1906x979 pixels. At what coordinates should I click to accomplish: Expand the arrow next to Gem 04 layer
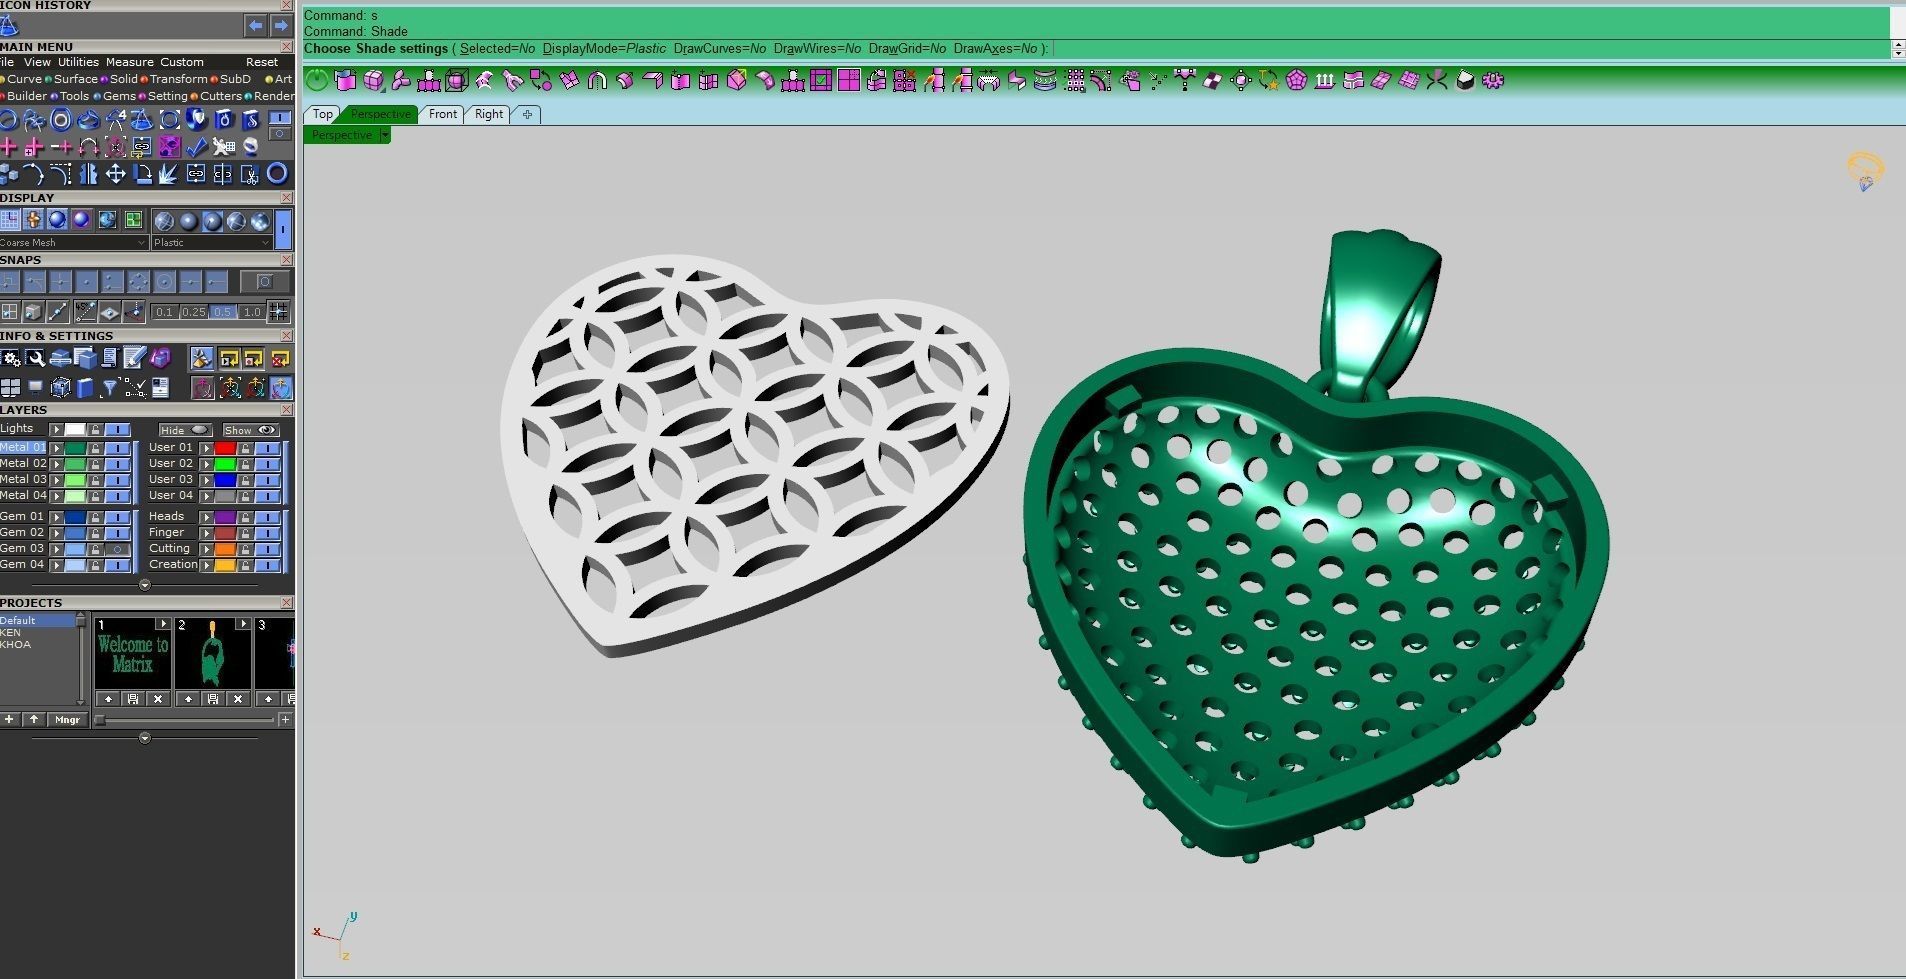pos(57,565)
